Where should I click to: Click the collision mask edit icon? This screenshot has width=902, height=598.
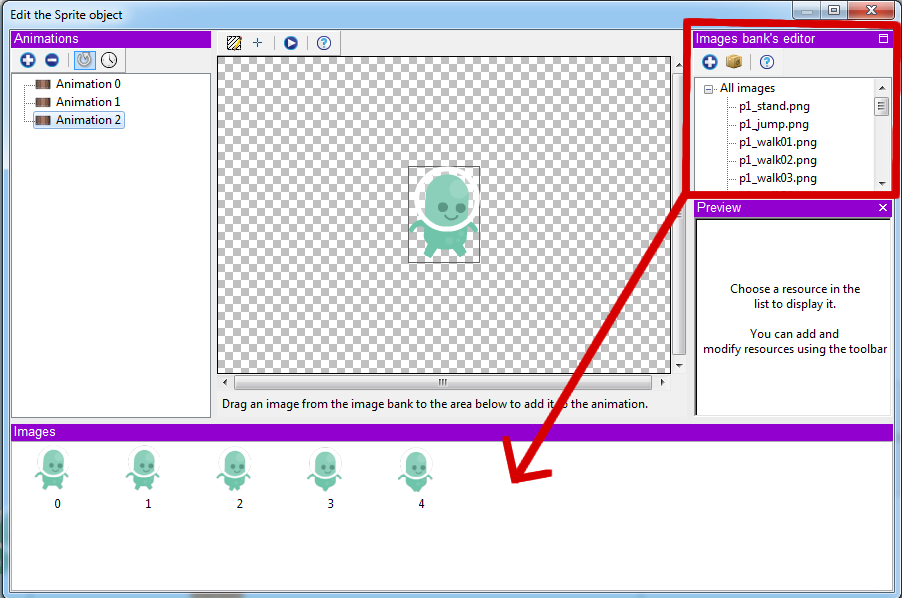[x=234, y=43]
